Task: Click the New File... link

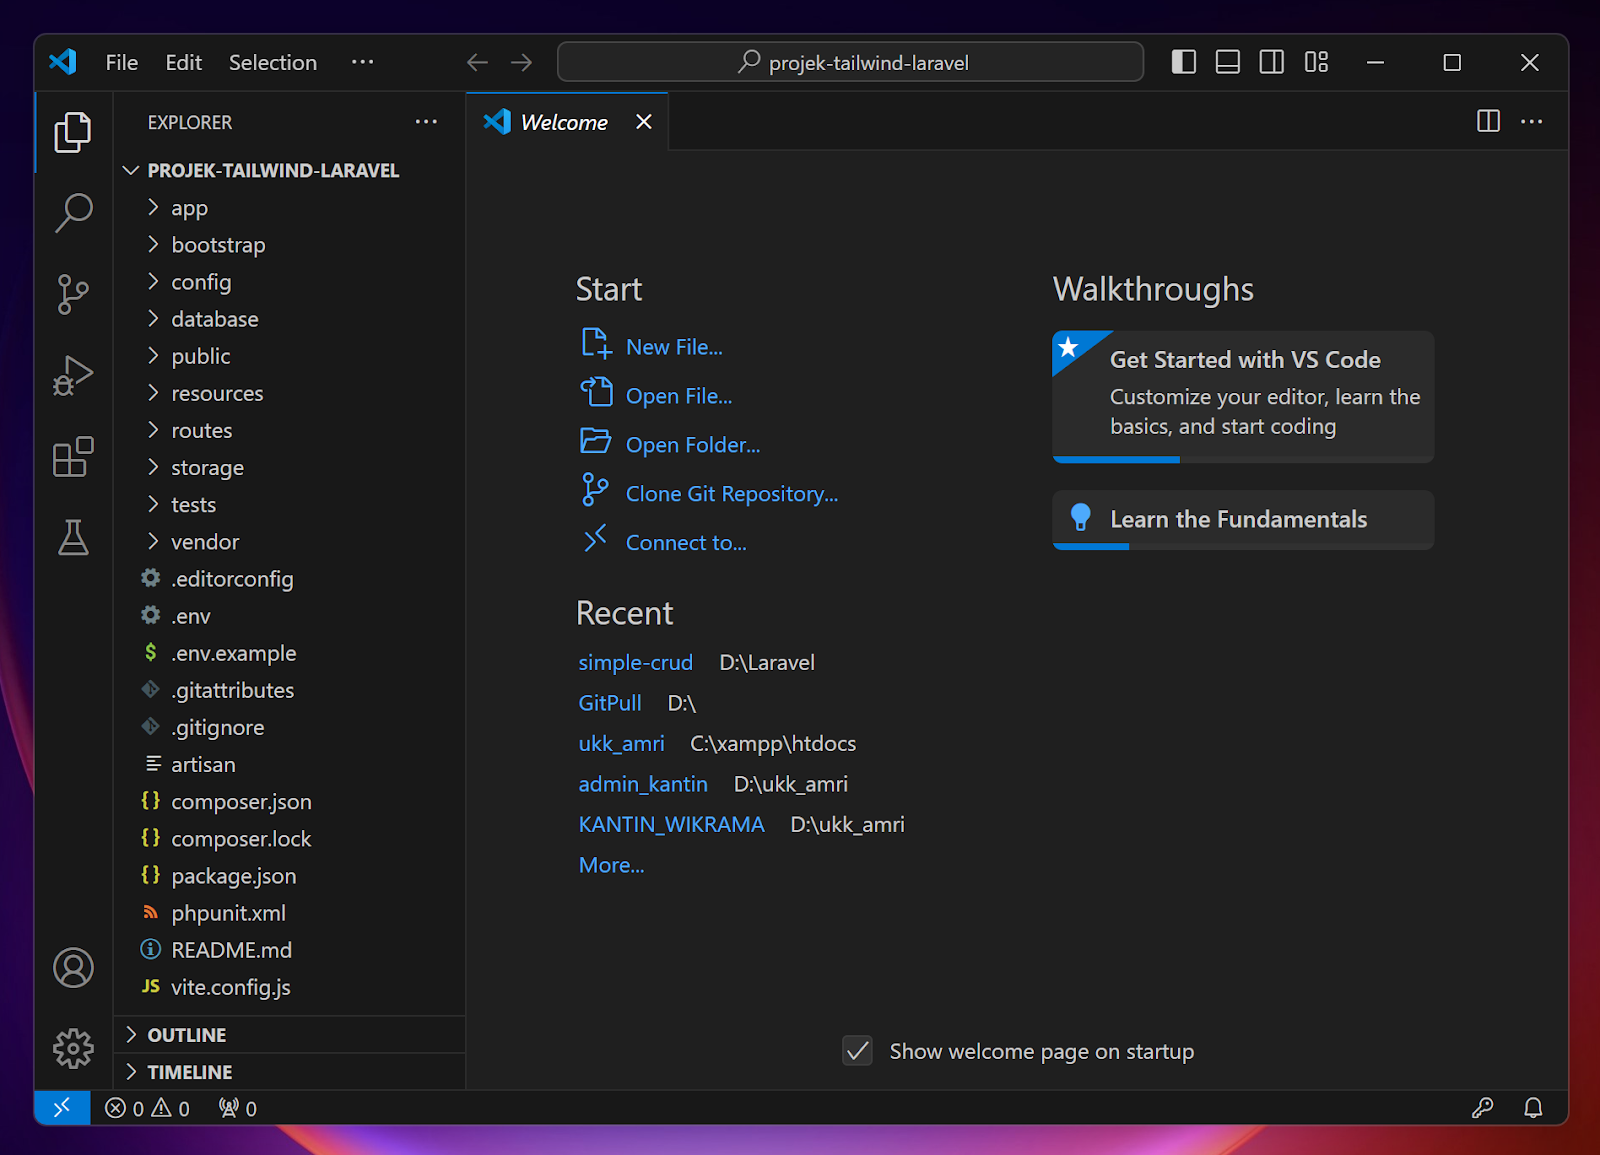Action: pos(674,347)
